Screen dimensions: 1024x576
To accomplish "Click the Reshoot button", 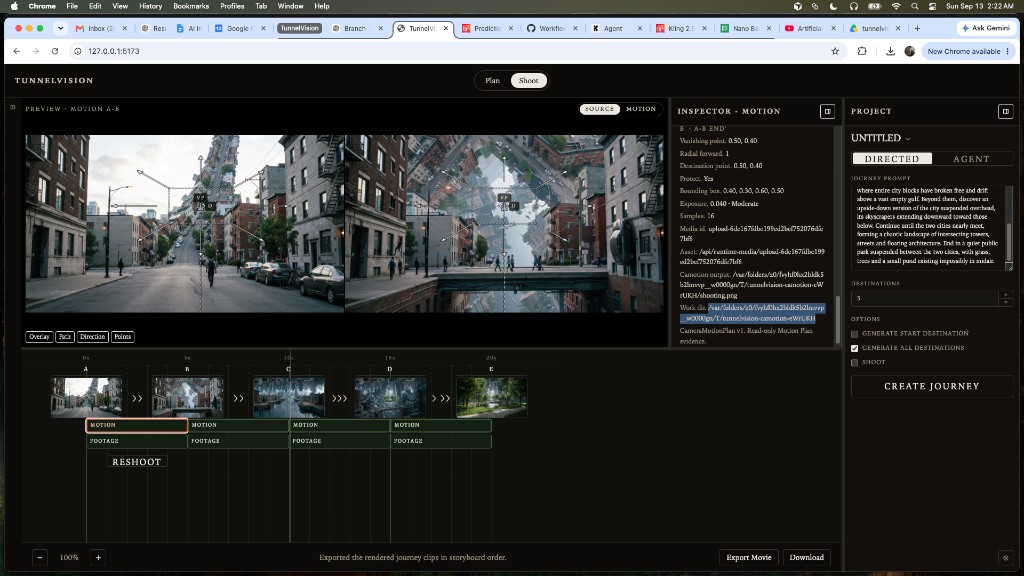I will [x=136, y=462].
